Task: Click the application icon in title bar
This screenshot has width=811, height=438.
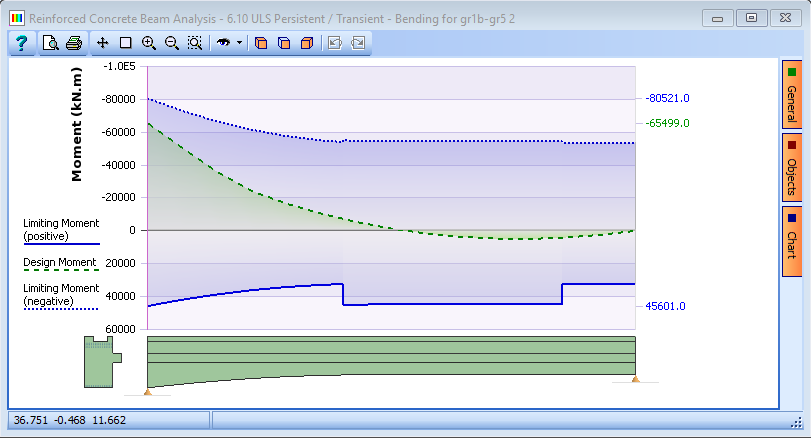Action: (x=17, y=19)
